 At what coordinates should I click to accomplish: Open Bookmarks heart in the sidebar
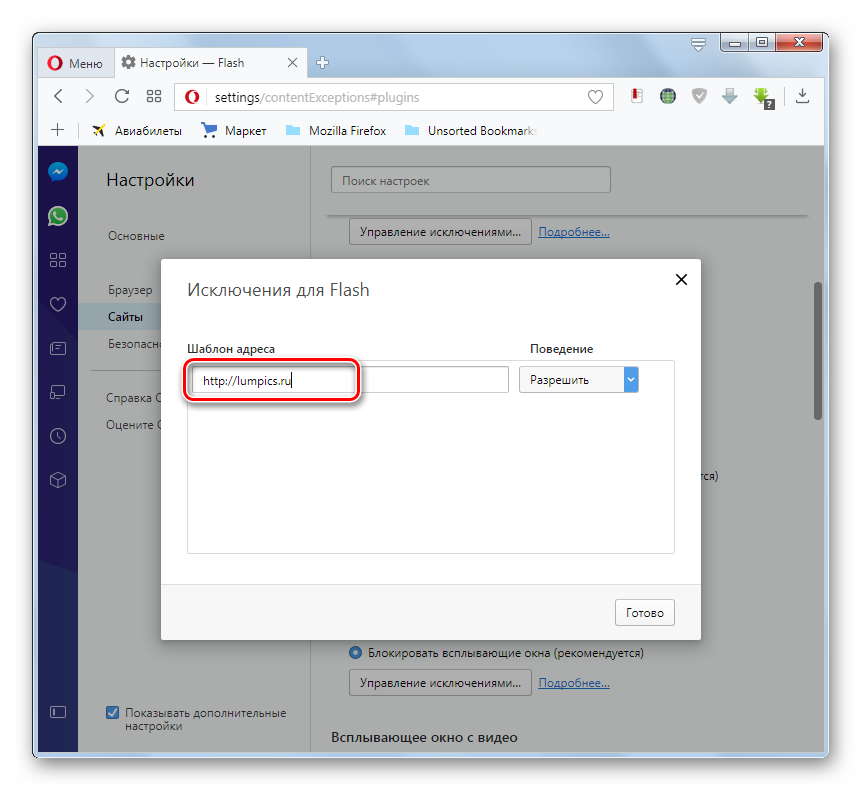(58, 304)
